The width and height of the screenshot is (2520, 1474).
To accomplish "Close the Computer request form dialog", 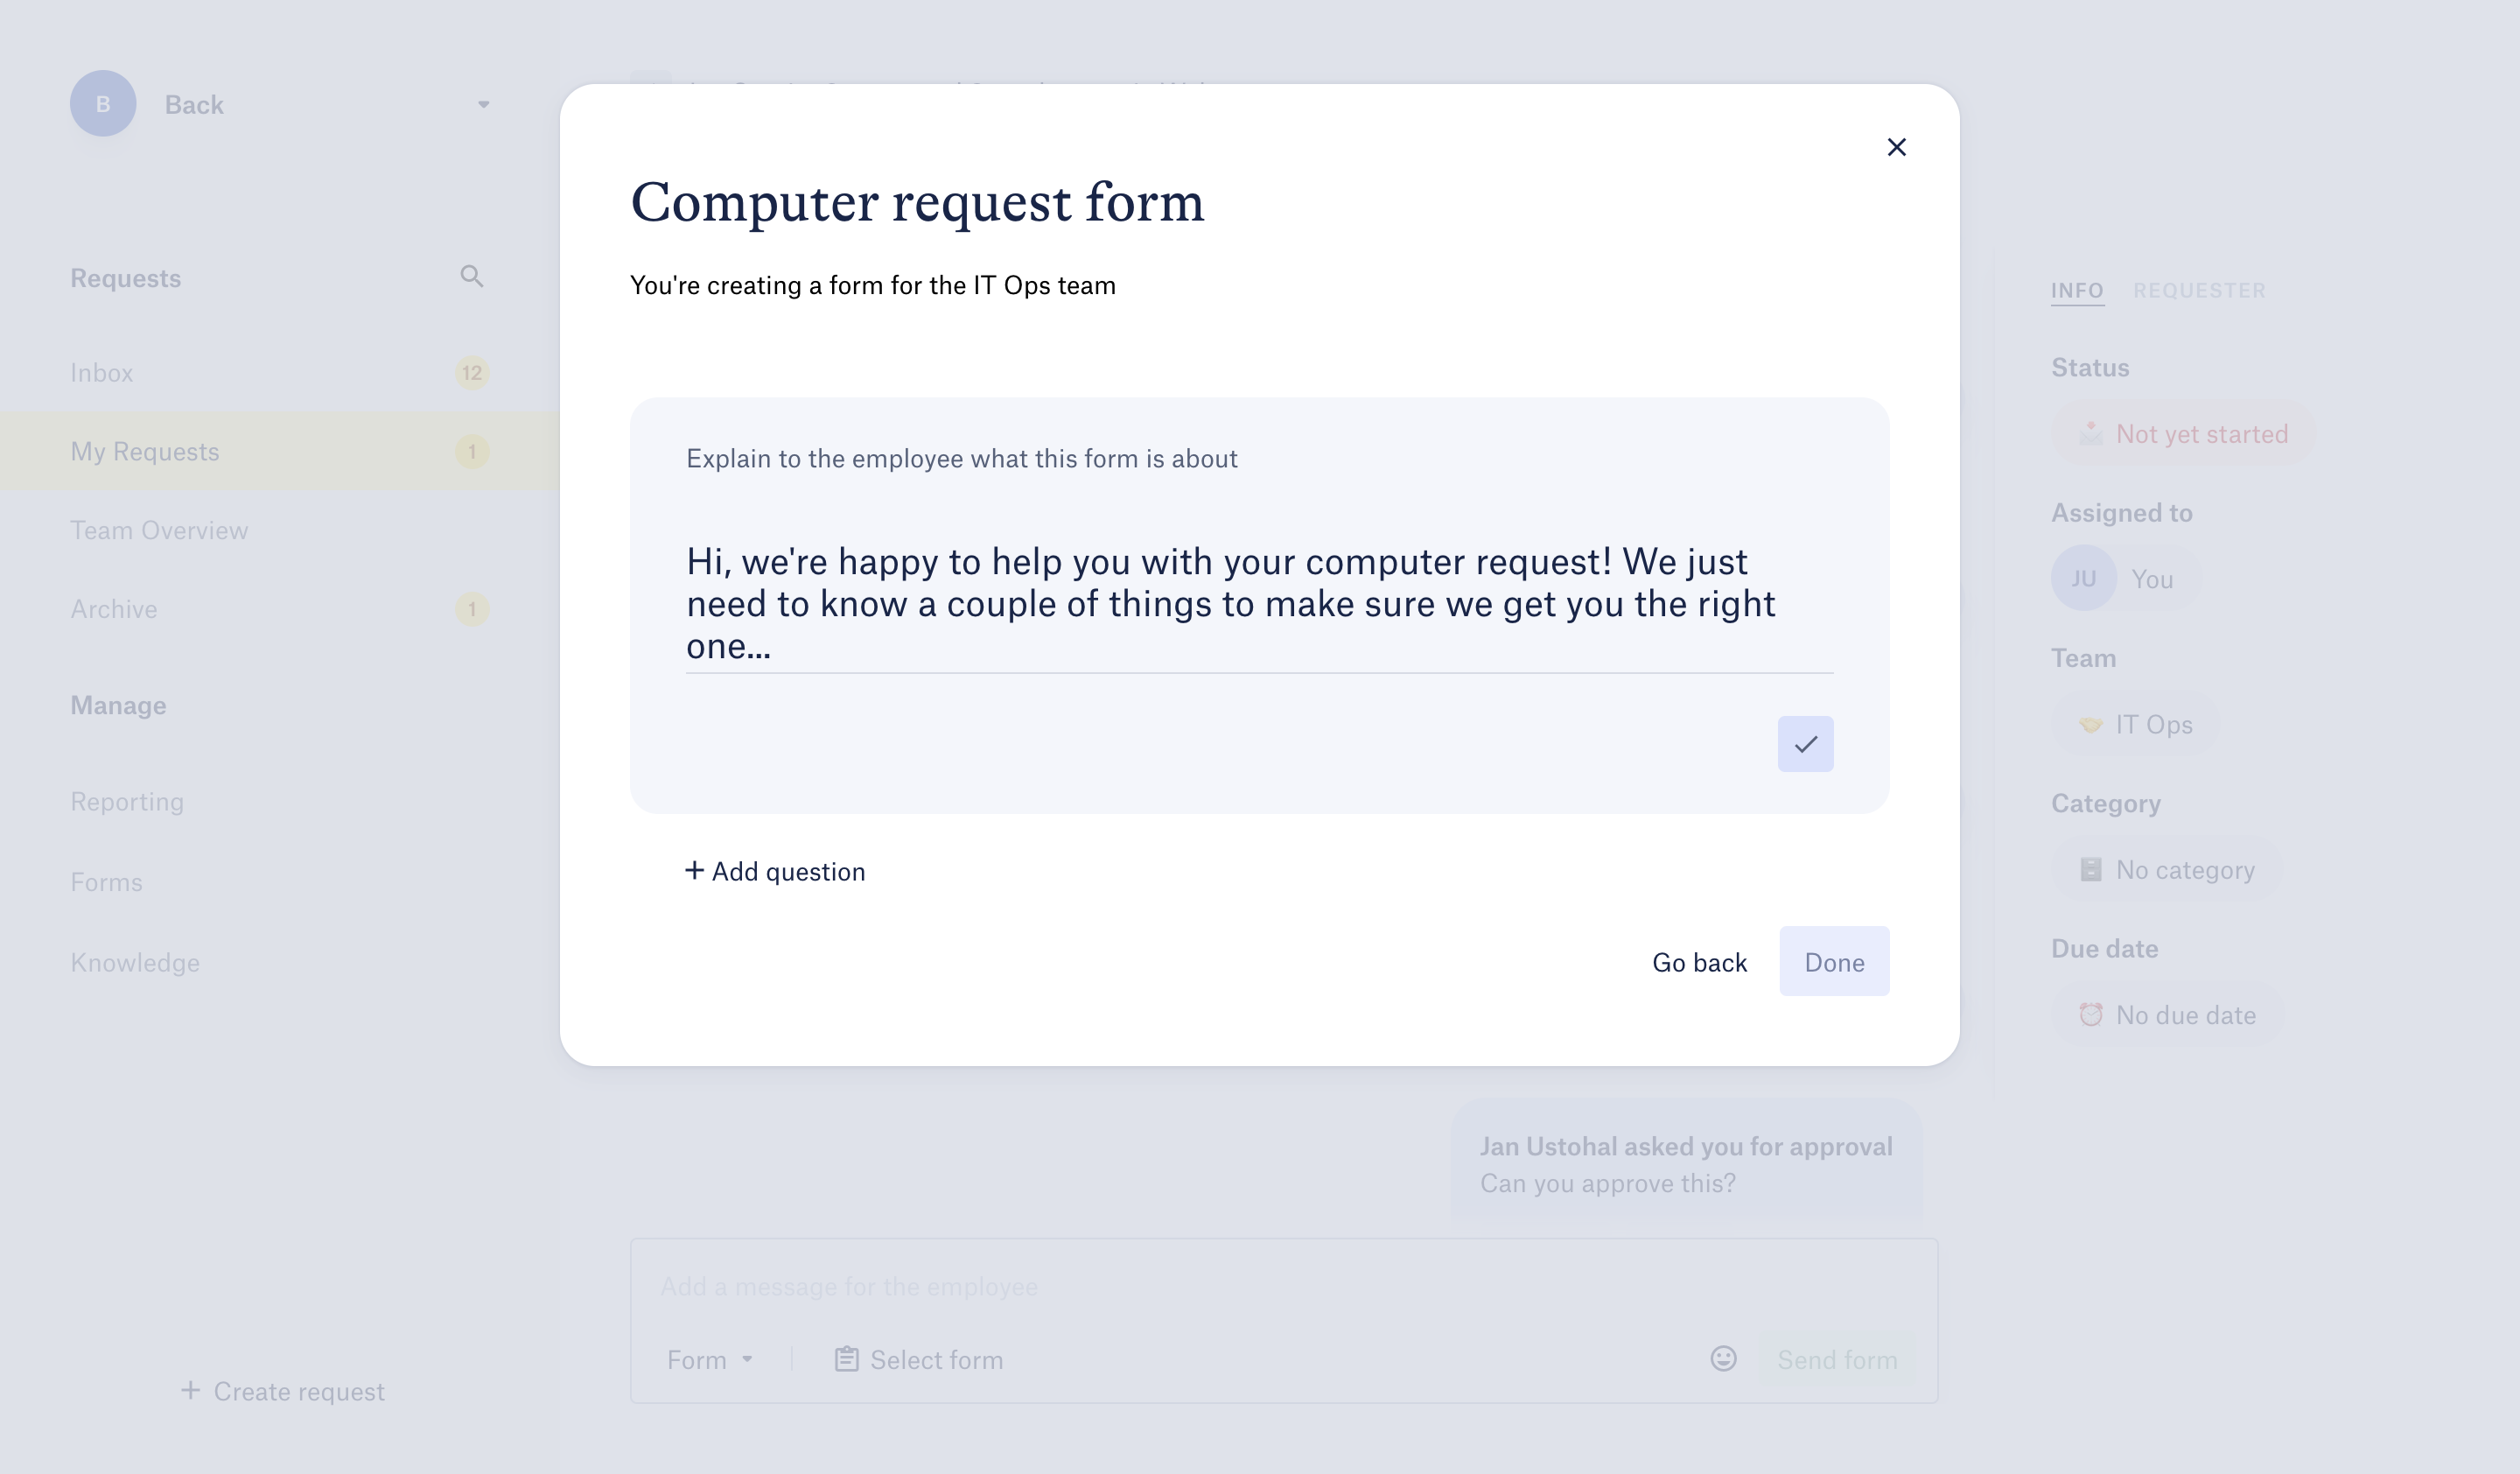I will 1896,148.
